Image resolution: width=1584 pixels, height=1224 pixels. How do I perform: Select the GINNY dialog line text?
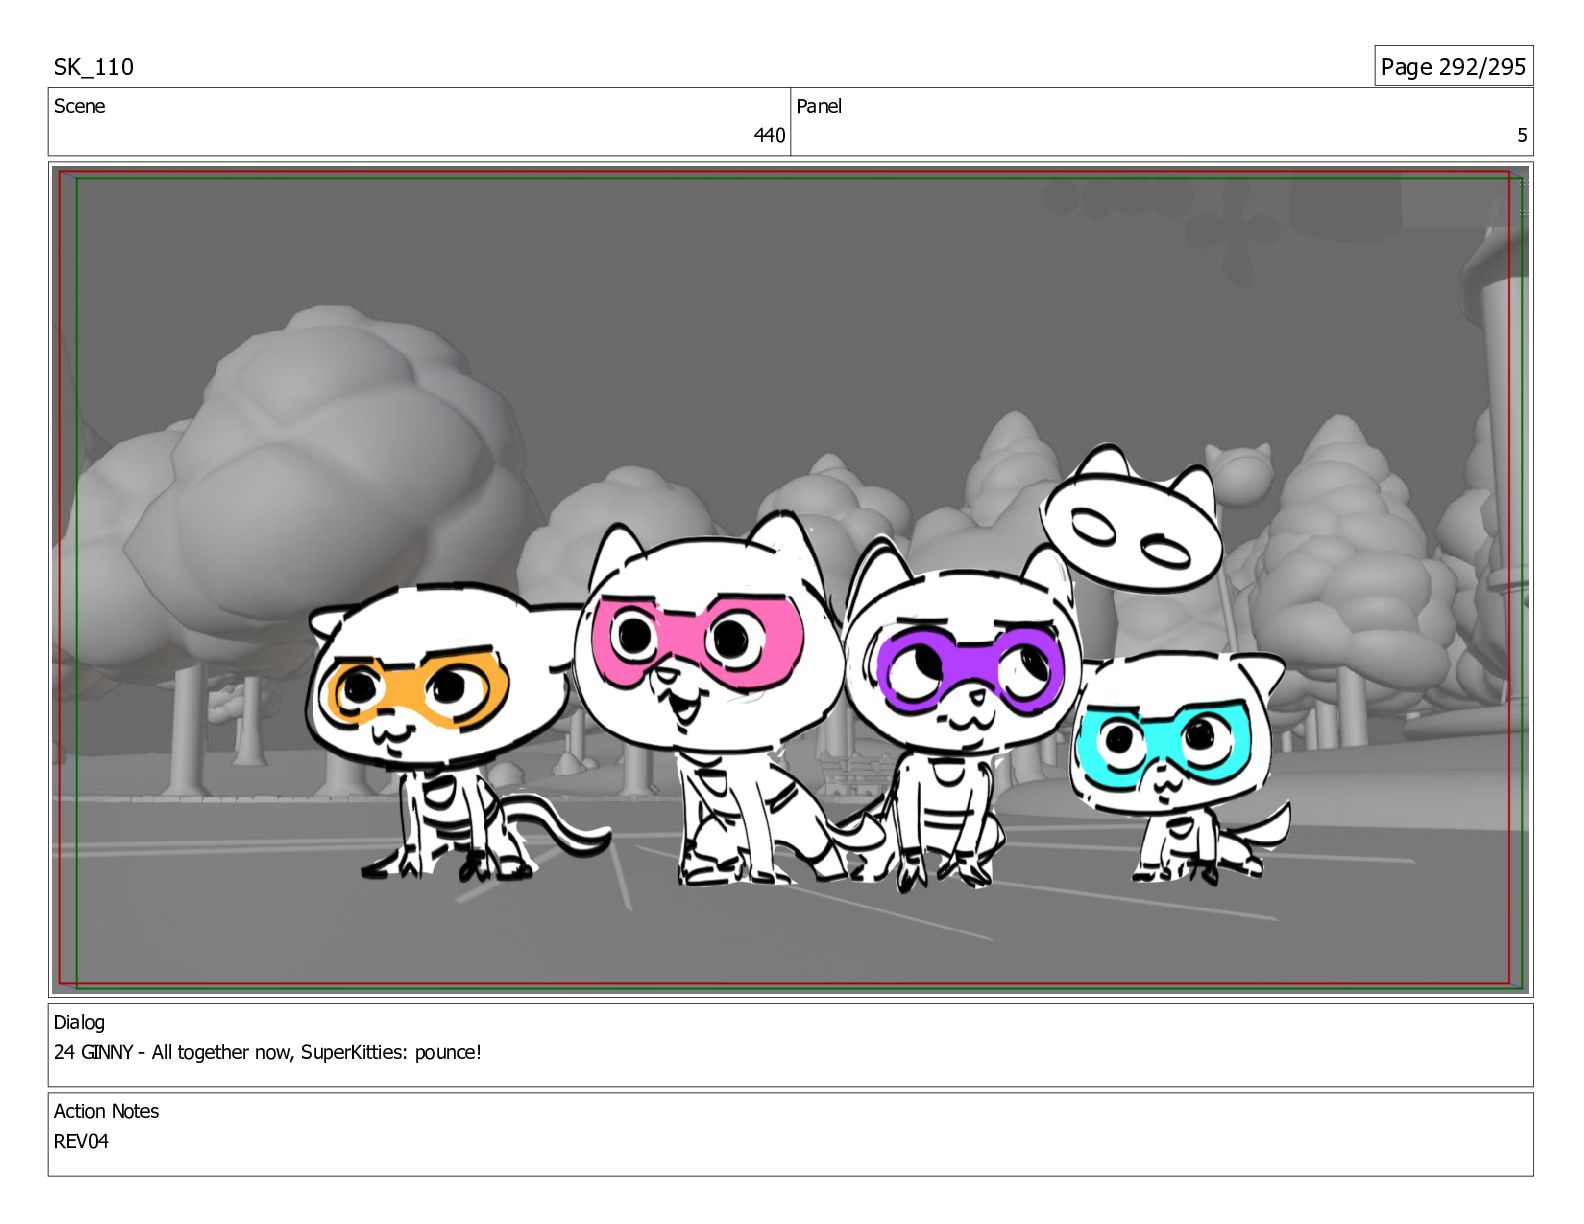[268, 1052]
